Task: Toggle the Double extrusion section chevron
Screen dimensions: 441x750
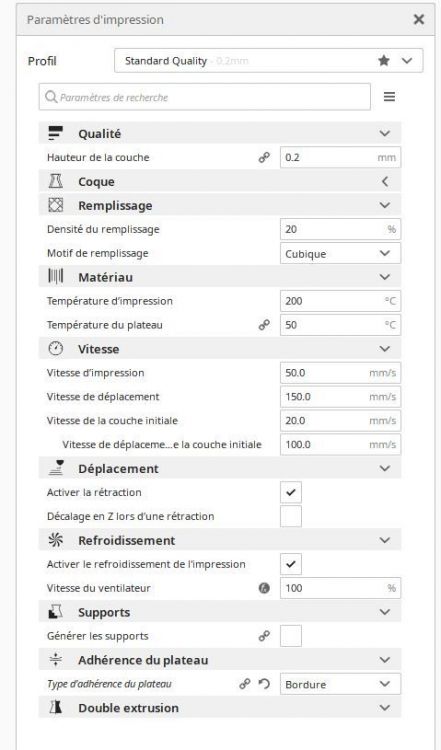Action: 385,707
